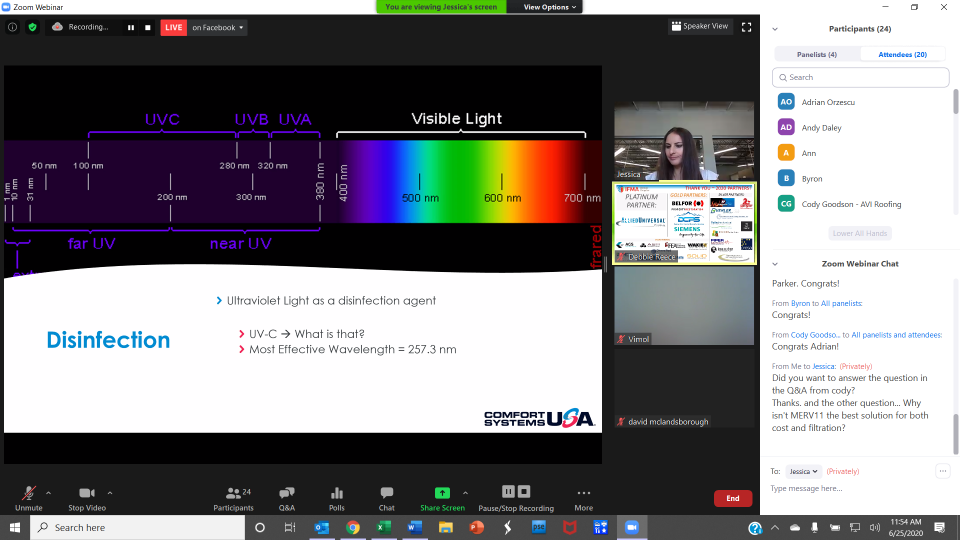The image size is (960, 540).
Task: Open chat recipient dropdown Jessica
Action: pyautogui.click(x=803, y=471)
